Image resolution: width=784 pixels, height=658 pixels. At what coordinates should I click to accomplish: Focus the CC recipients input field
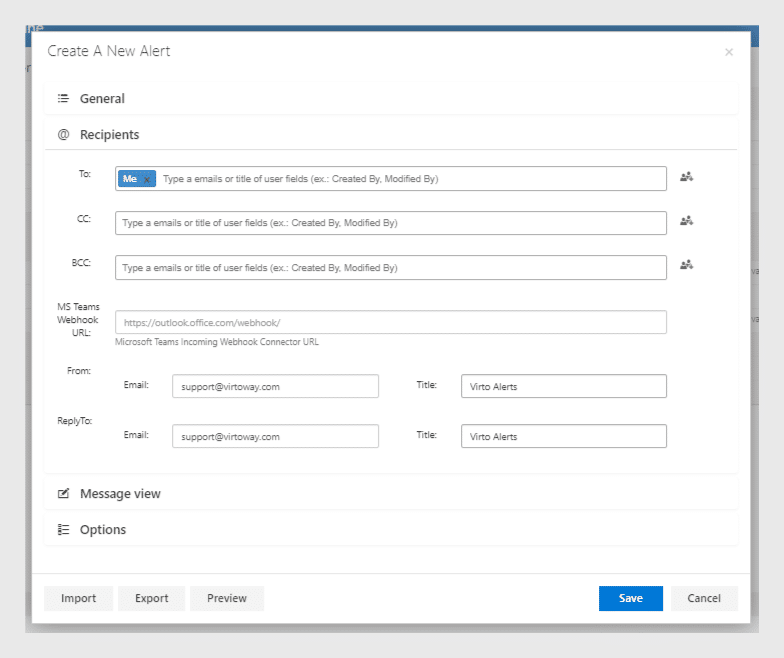[x=390, y=223]
